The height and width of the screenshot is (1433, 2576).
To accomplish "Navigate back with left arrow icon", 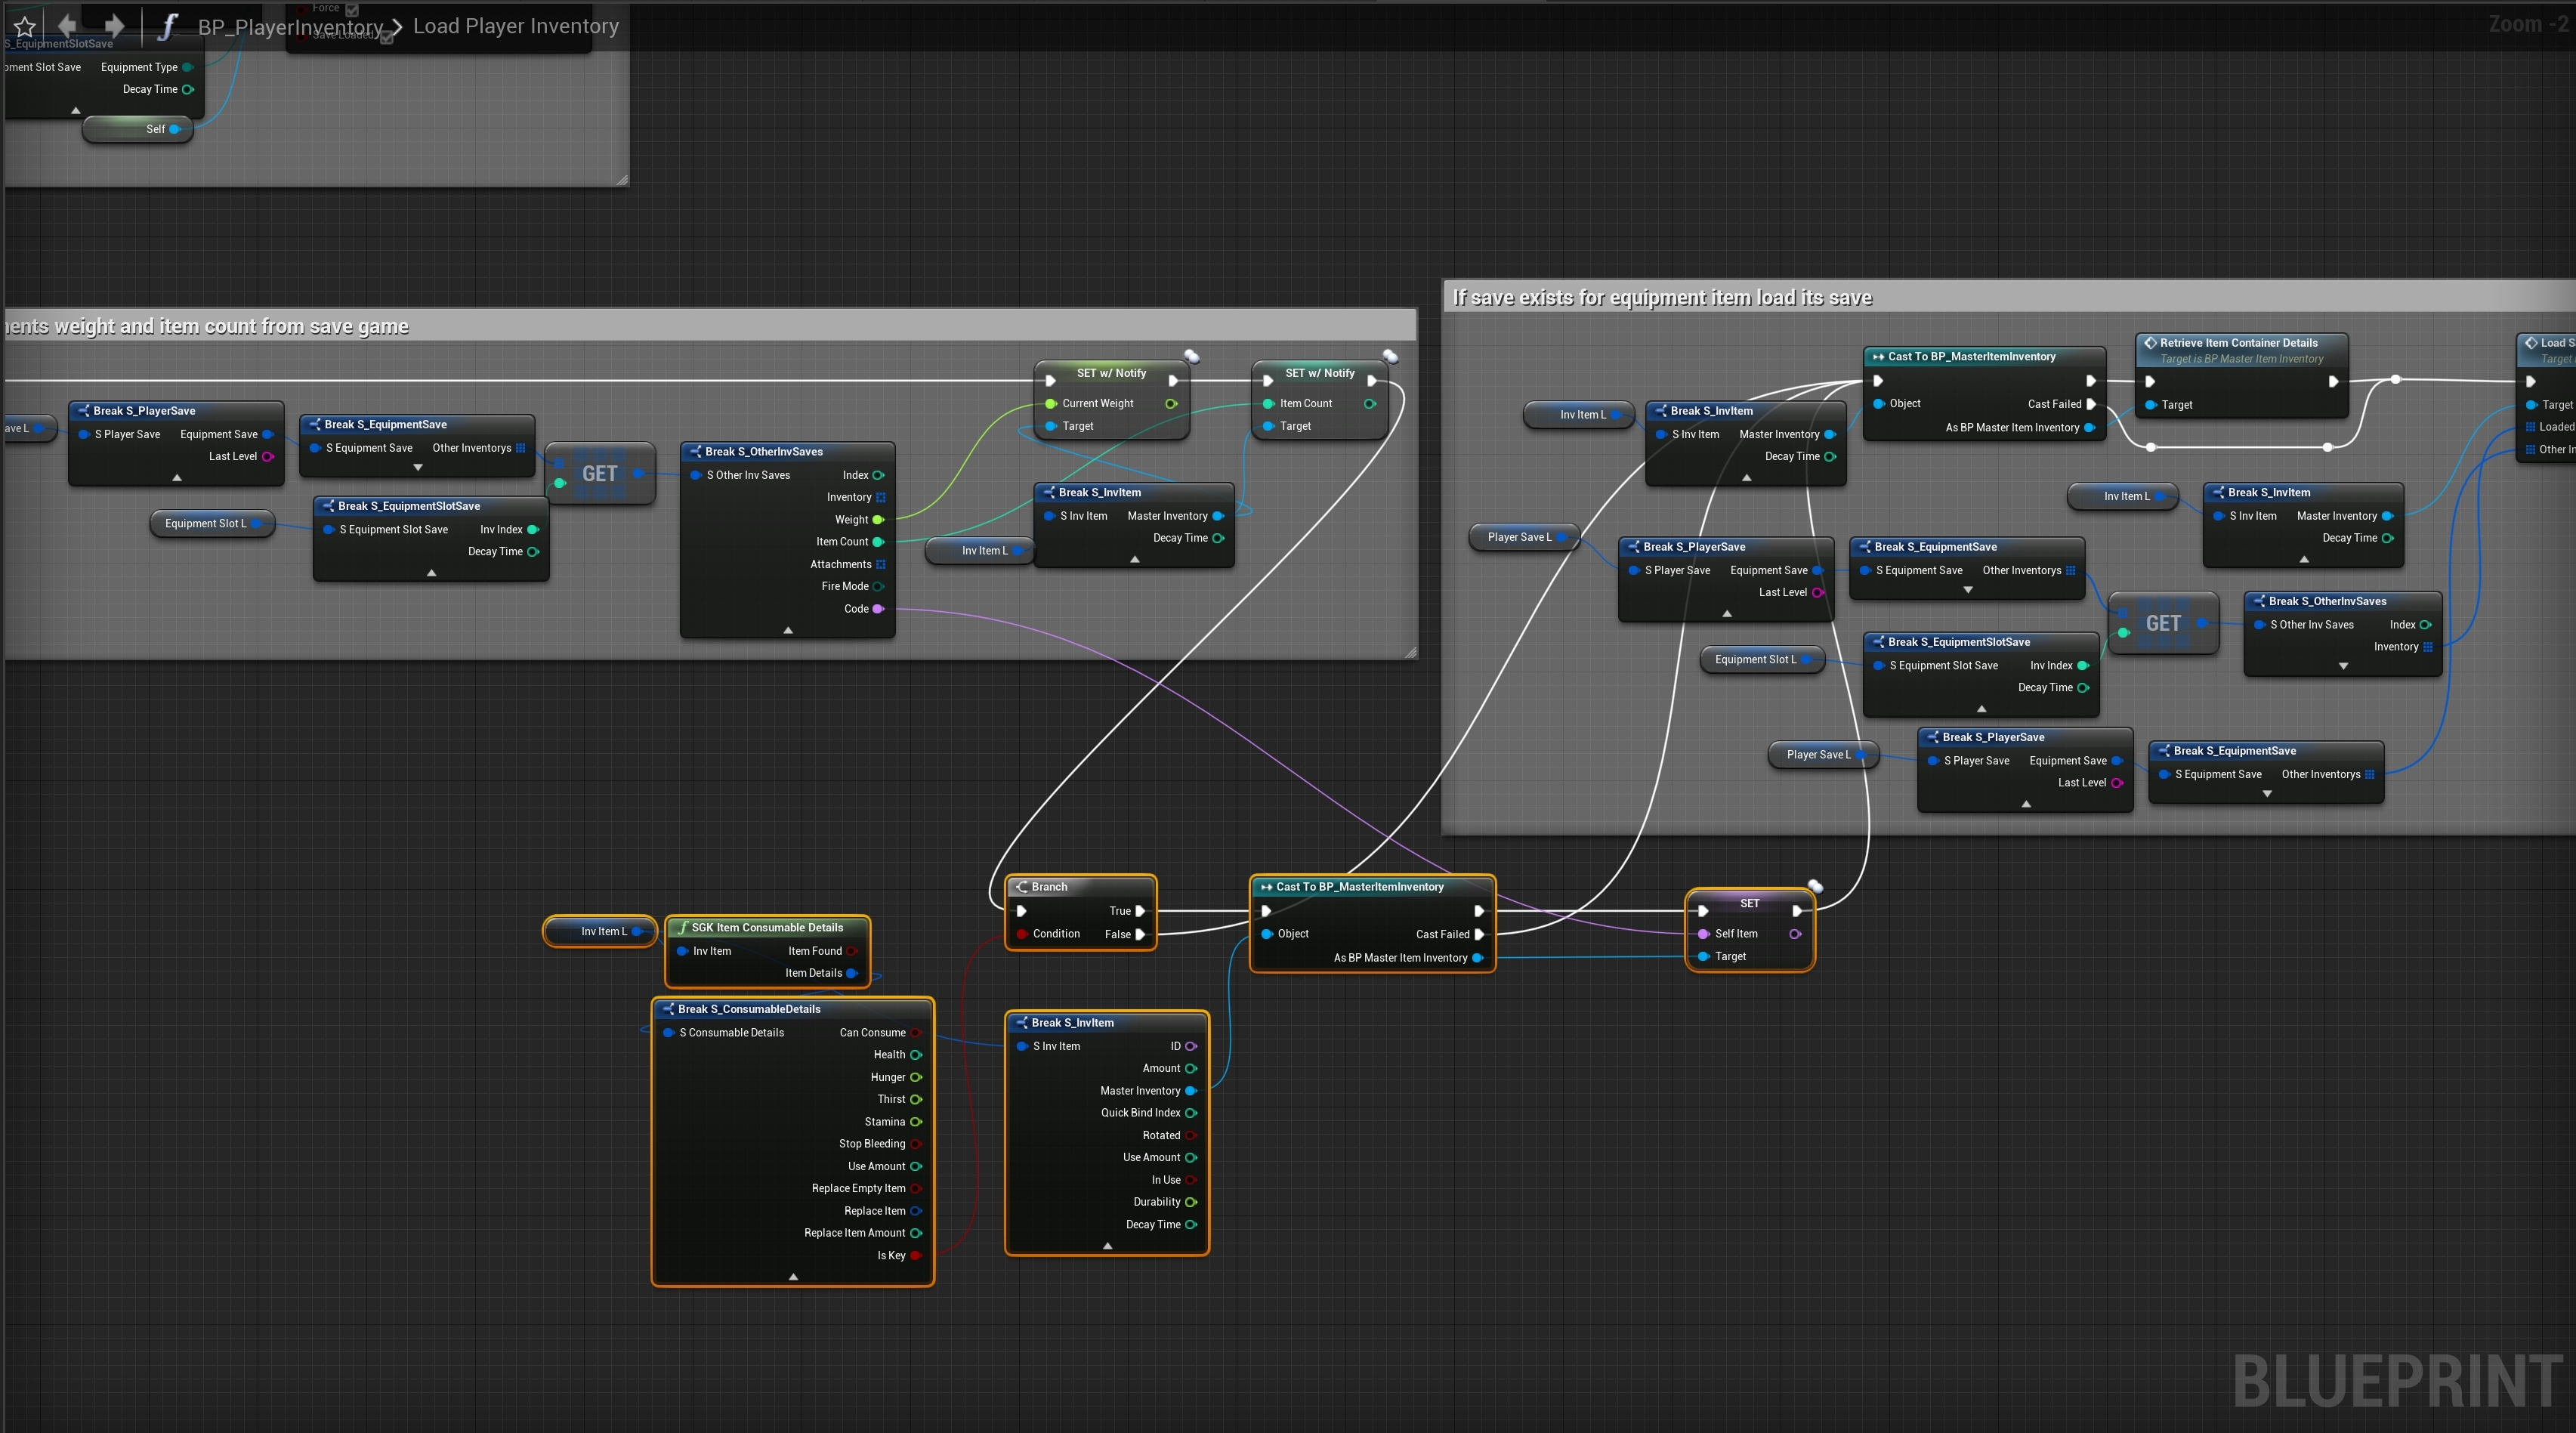I will (x=68, y=25).
